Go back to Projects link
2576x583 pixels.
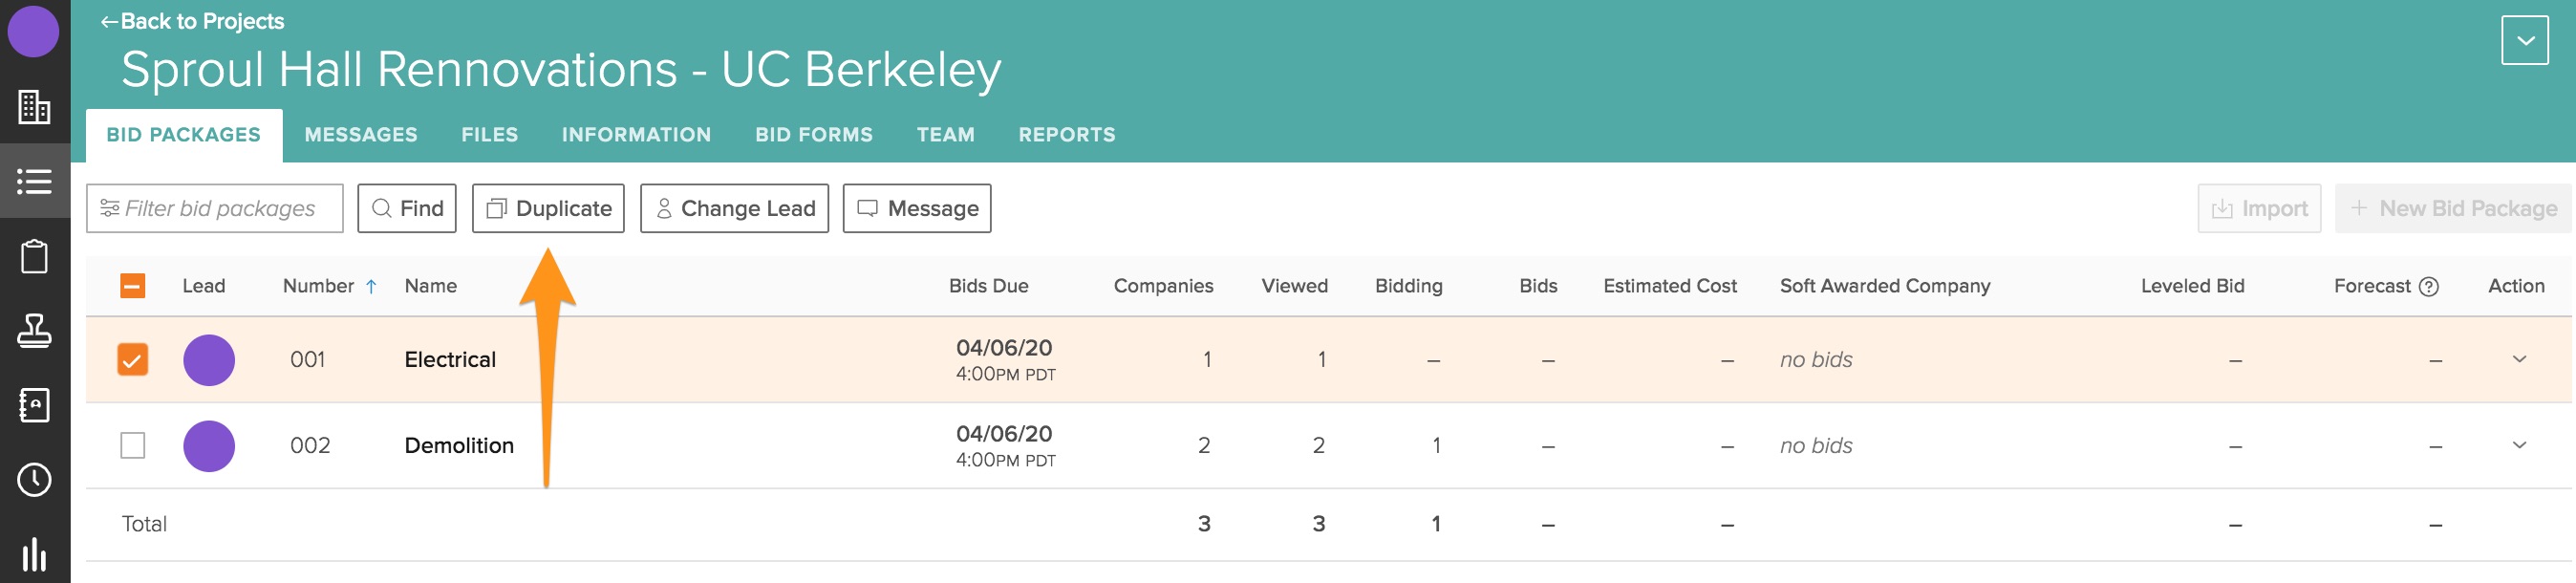(192, 21)
